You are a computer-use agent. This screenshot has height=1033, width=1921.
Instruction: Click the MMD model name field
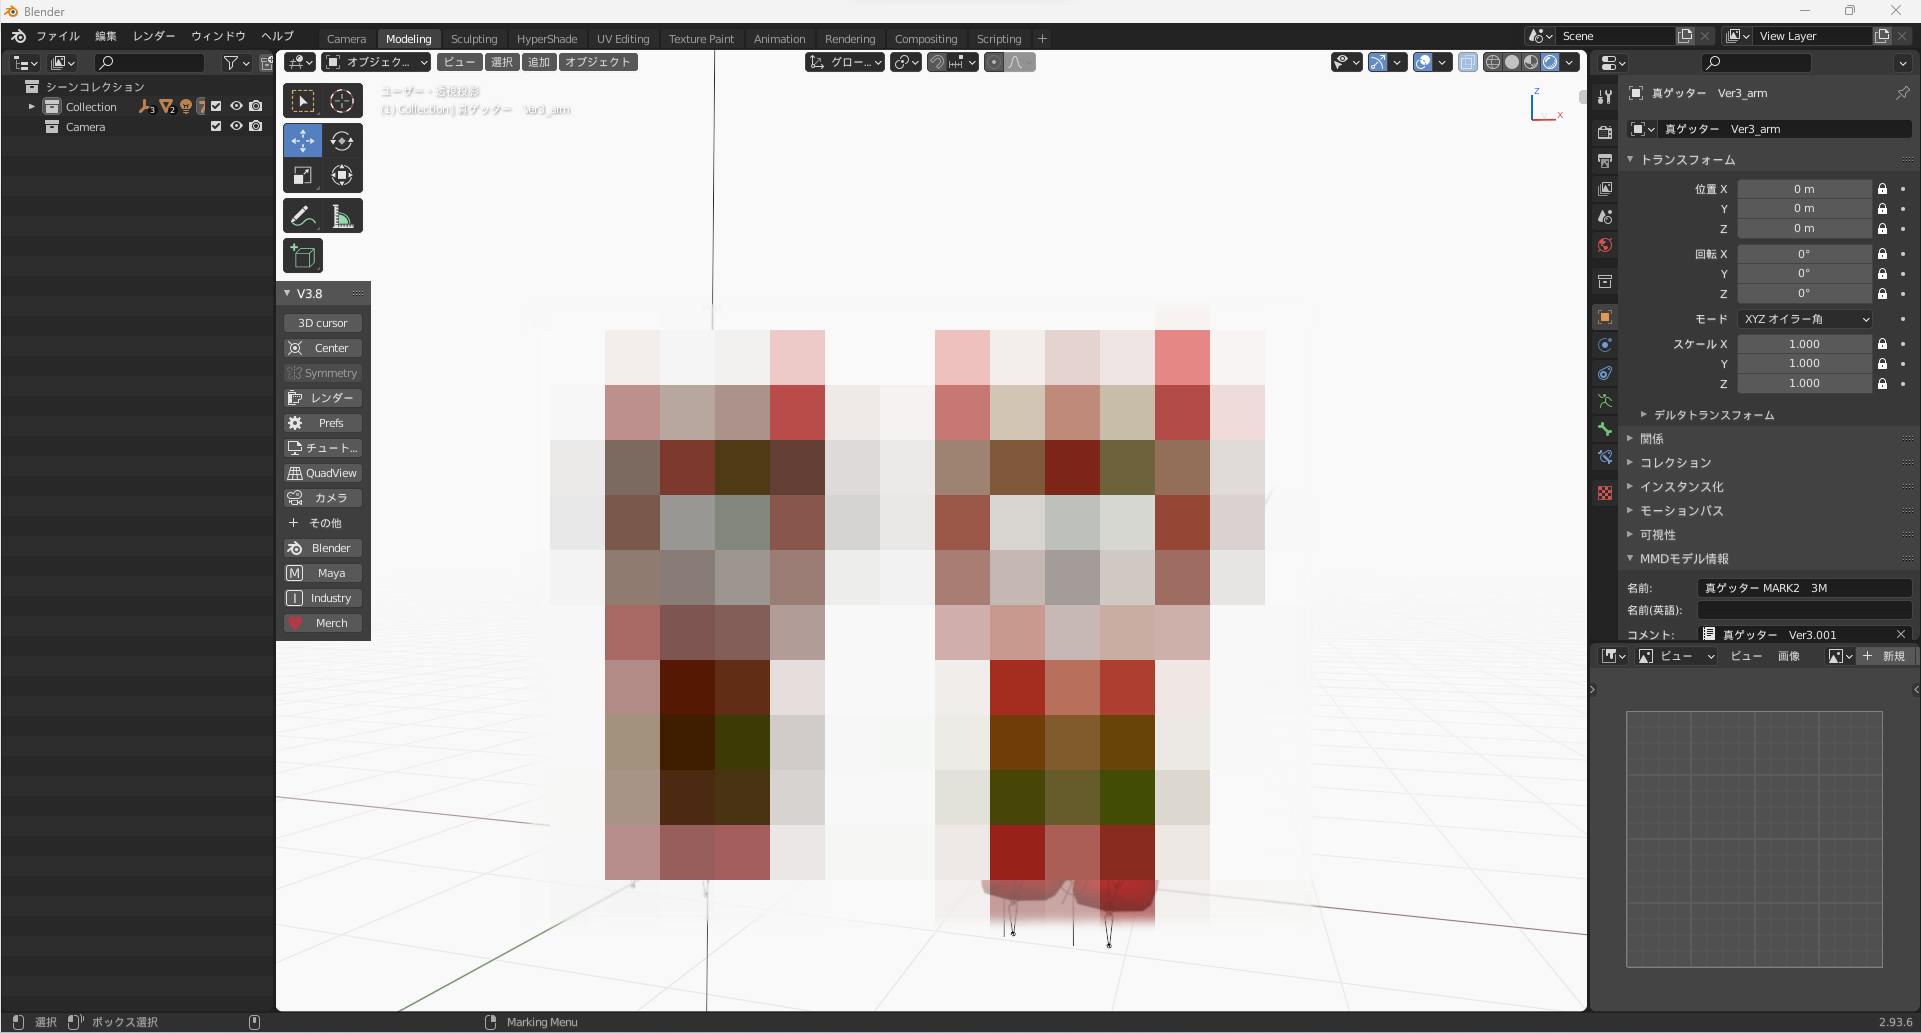pyautogui.click(x=1804, y=588)
